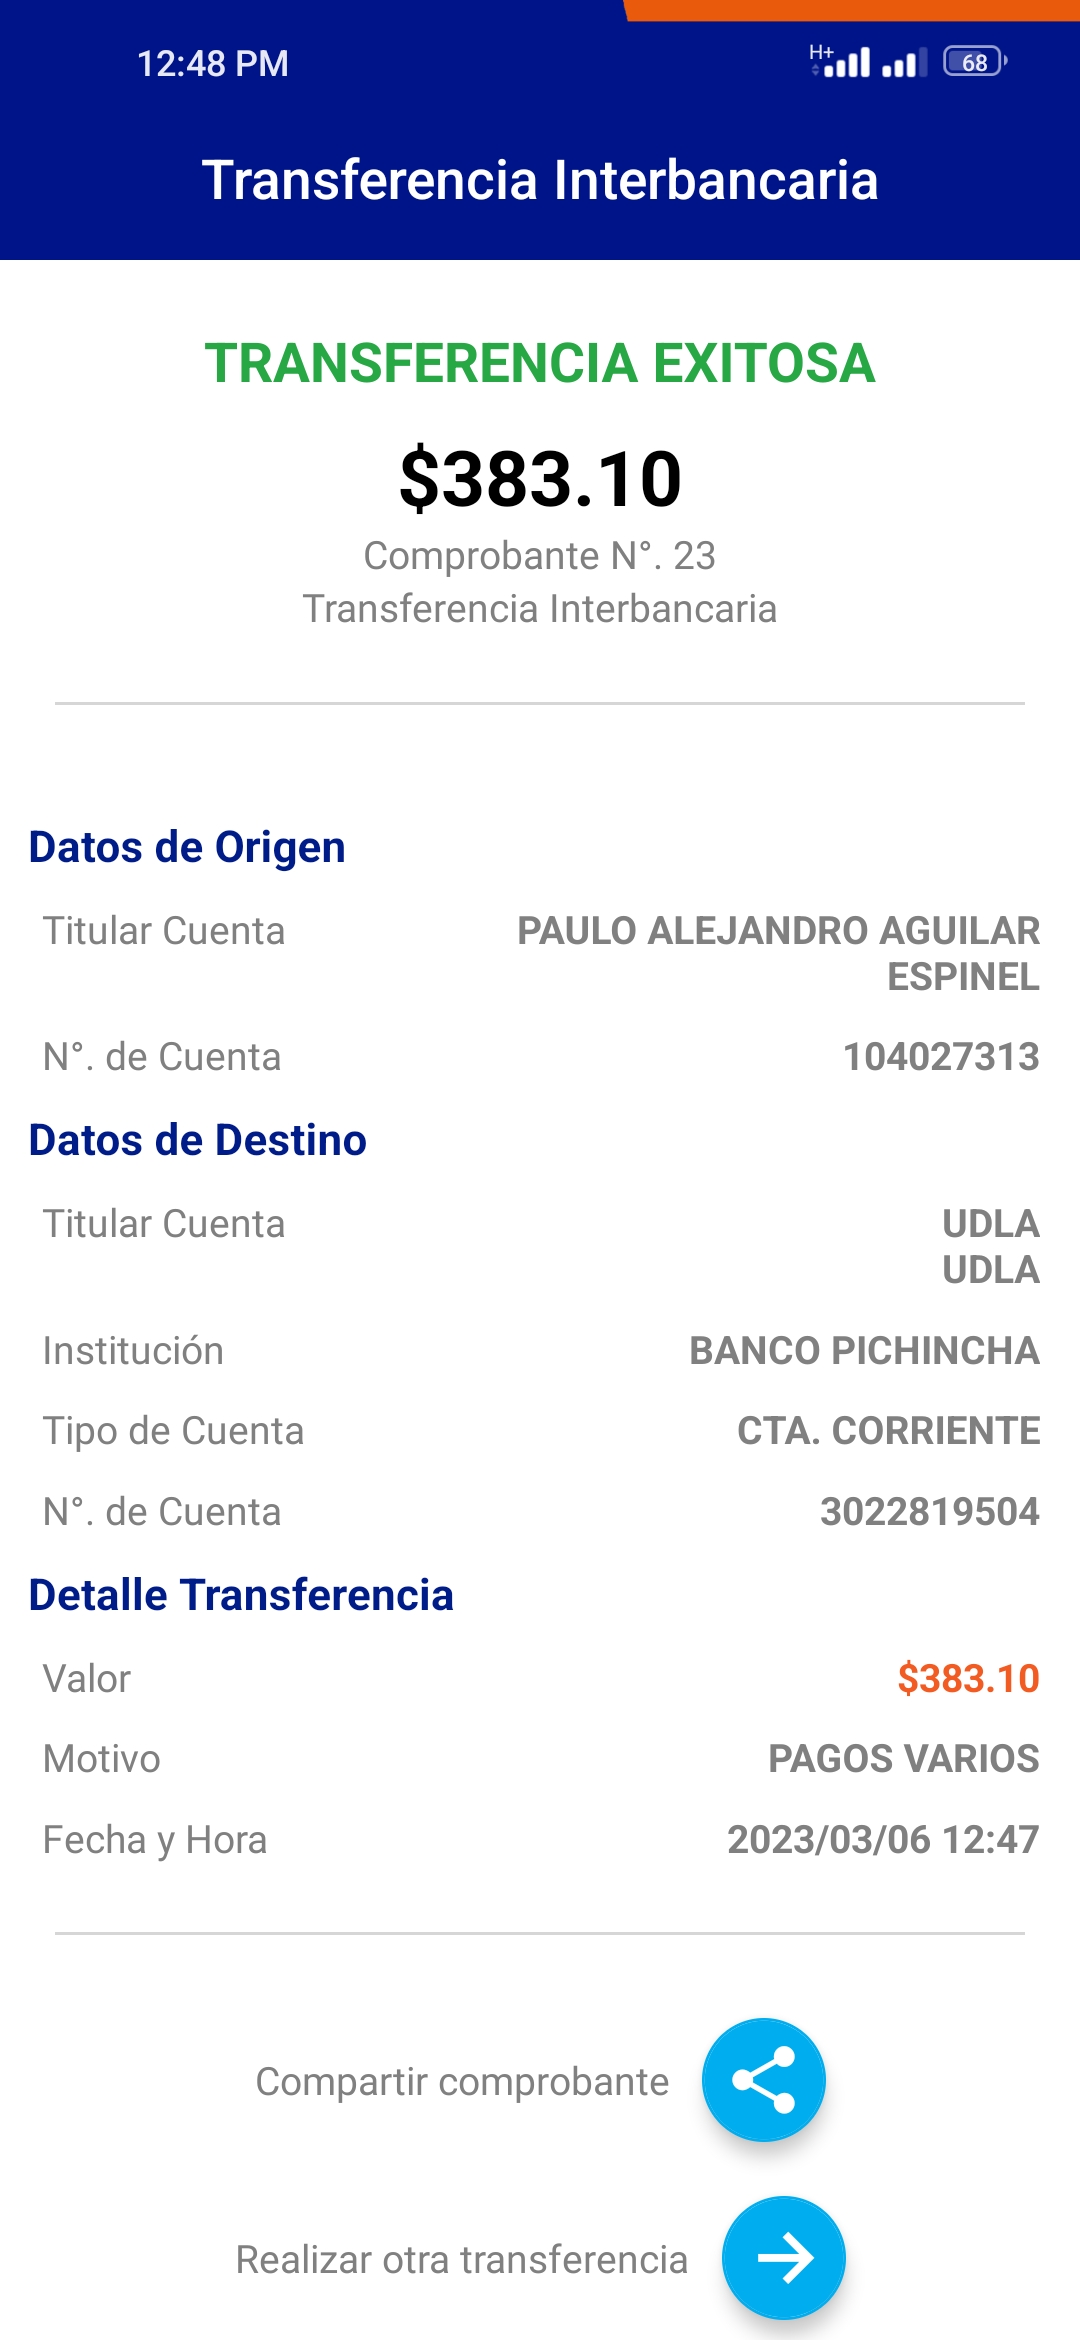Tap the second SIM signal bars
The image size is (1080, 2340).
point(904,63)
